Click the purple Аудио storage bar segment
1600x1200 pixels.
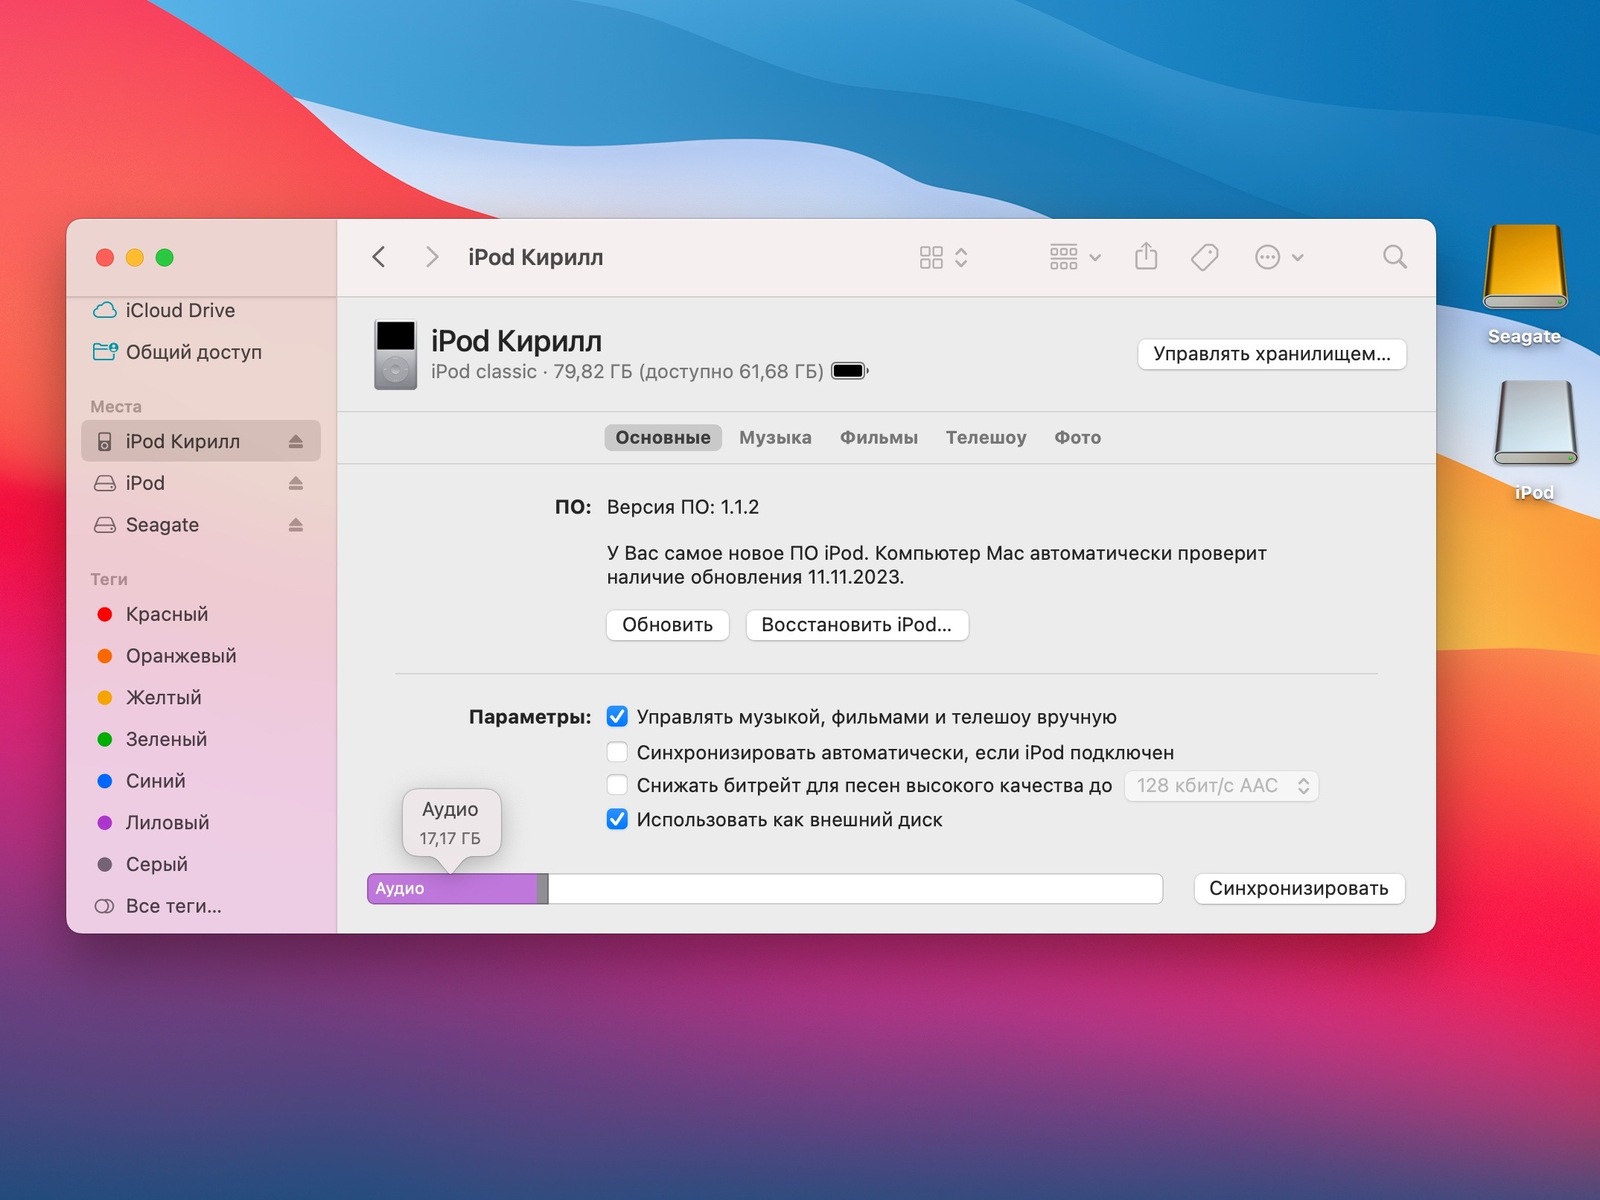(452, 889)
